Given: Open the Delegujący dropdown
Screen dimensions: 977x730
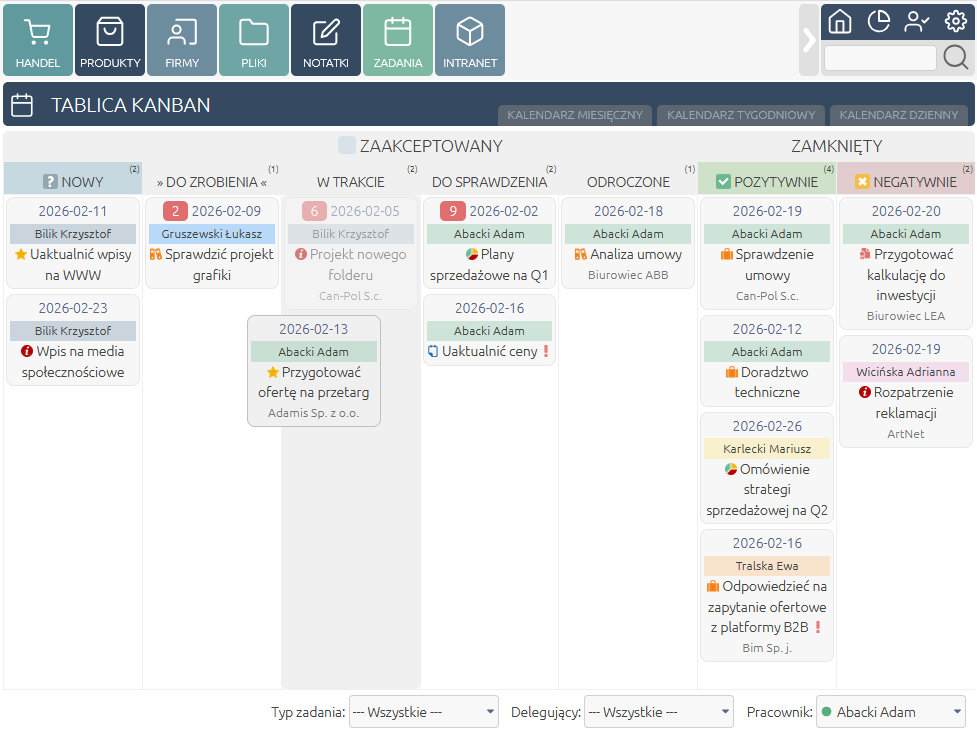Looking at the screenshot, I should [x=658, y=712].
